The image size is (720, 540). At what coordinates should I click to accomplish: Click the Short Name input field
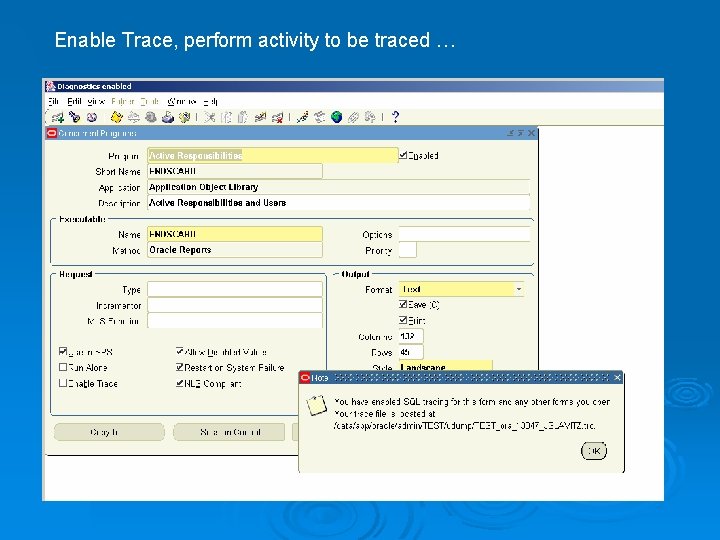(x=235, y=171)
